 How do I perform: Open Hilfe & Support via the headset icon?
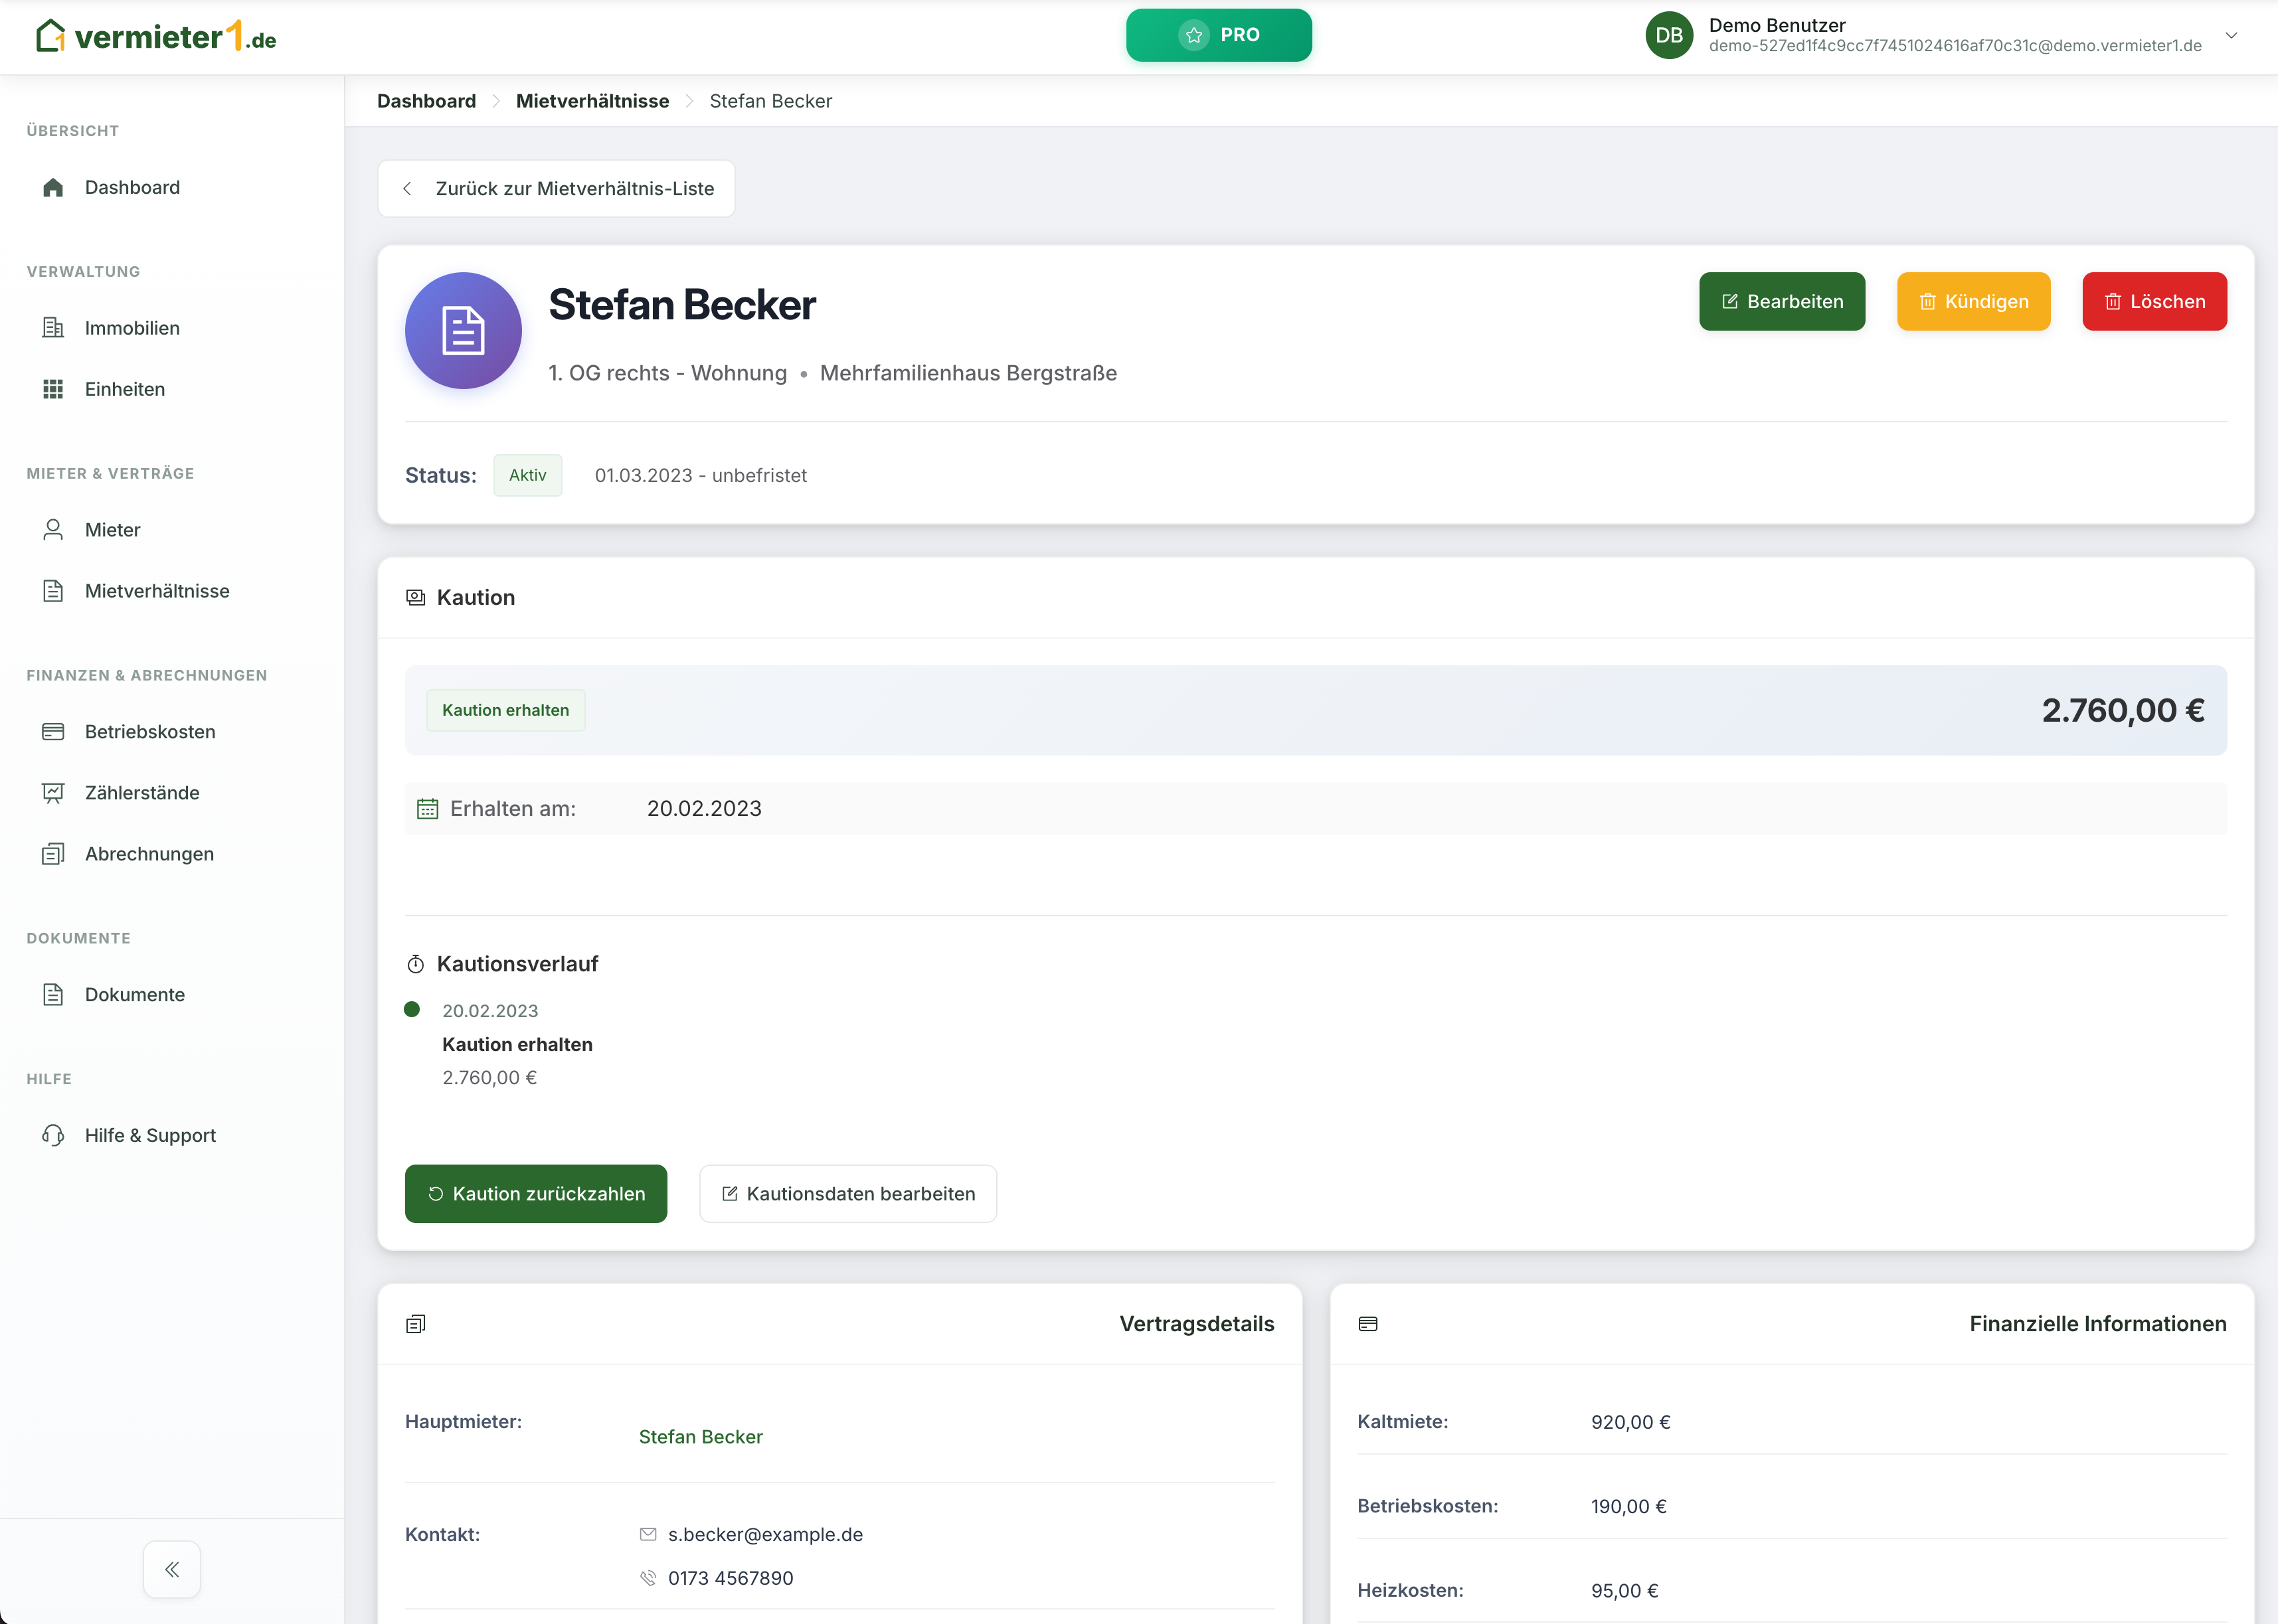click(53, 1135)
